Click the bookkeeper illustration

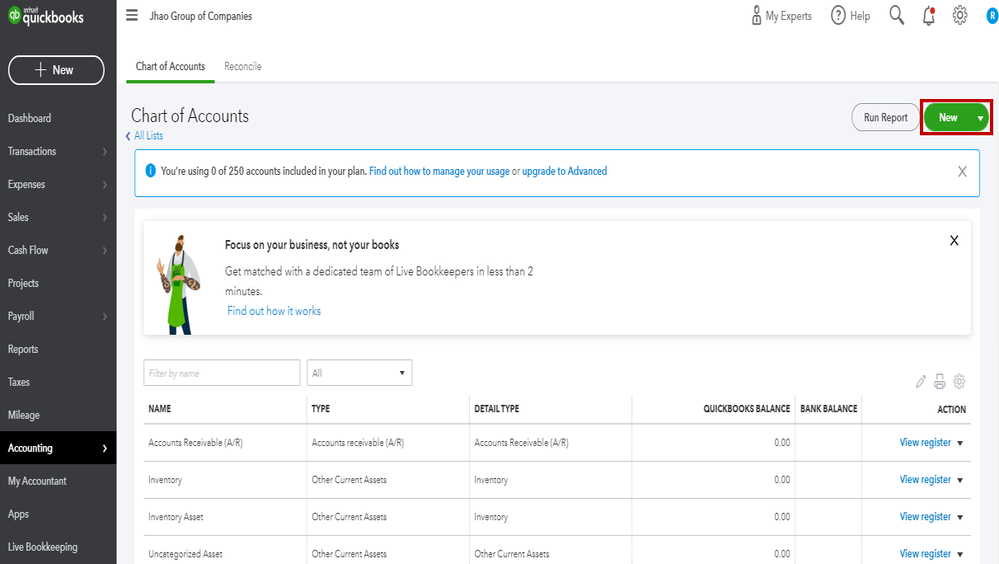(178, 284)
